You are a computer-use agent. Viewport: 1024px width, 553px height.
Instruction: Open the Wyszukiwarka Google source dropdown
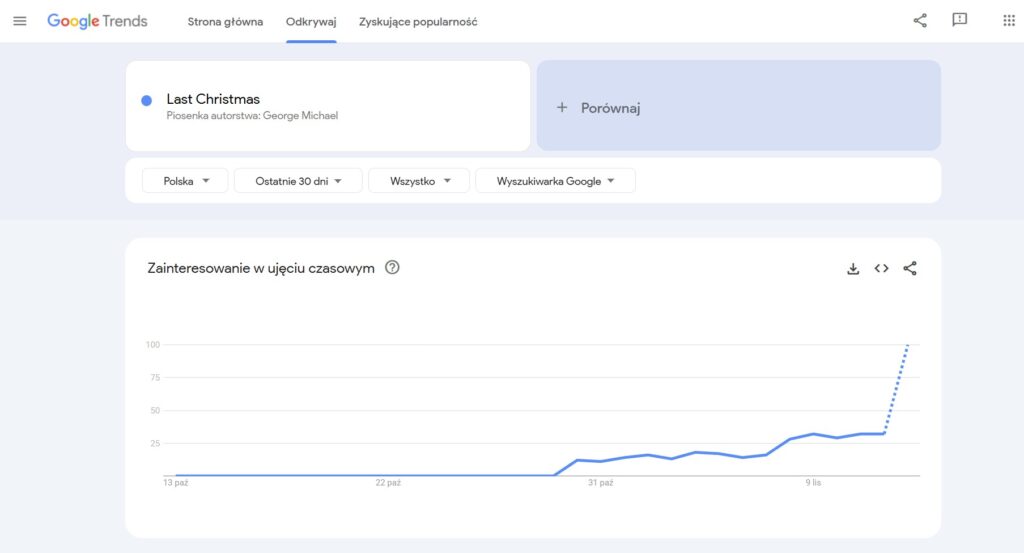555,181
